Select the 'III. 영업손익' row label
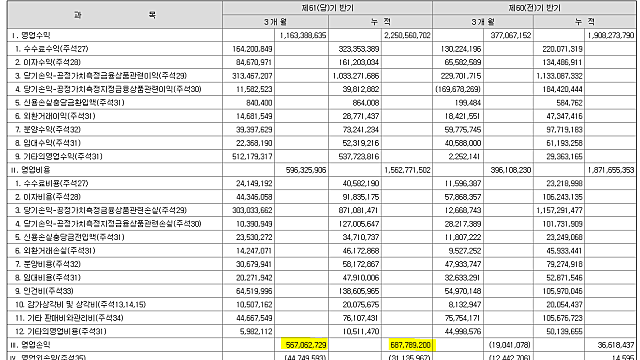640x360 pixels. (31, 345)
